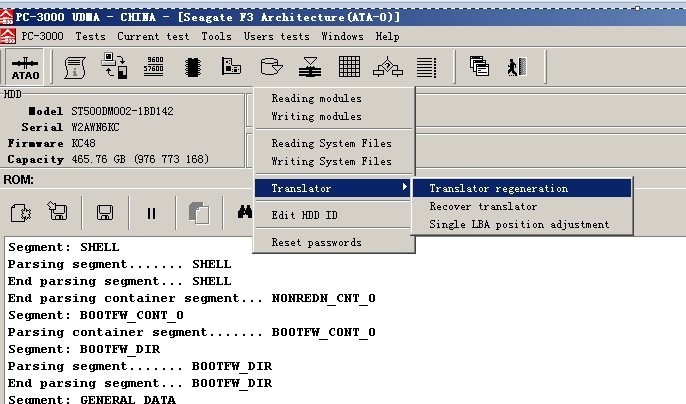
Task: Open the Tools menu
Action: (217, 36)
